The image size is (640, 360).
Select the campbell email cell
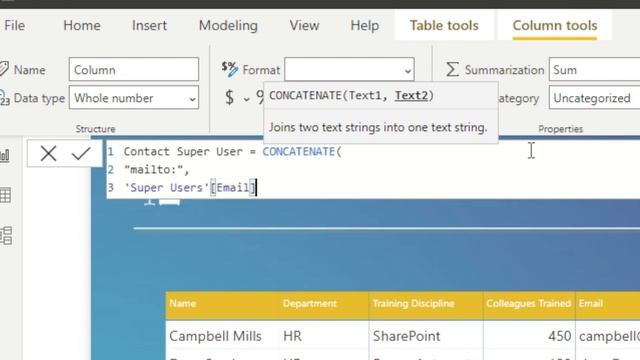pos(609,336)
